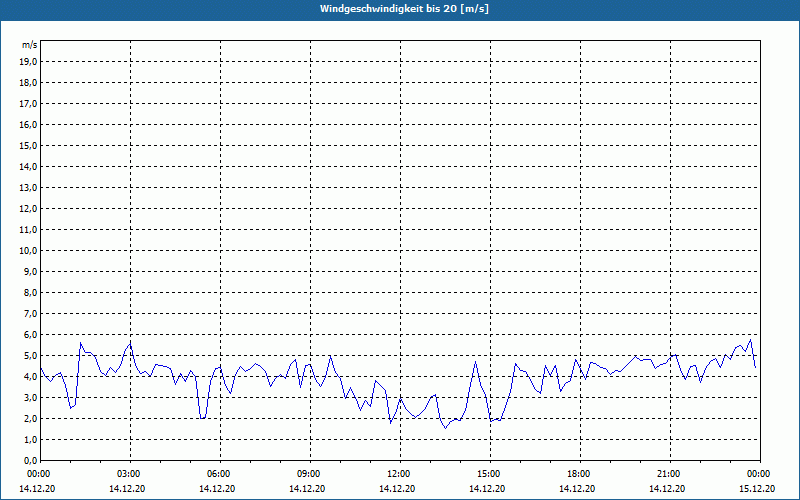Select the "18,0" y-axis label
This screenshot has width=800, height=500.
click(28, 83)
